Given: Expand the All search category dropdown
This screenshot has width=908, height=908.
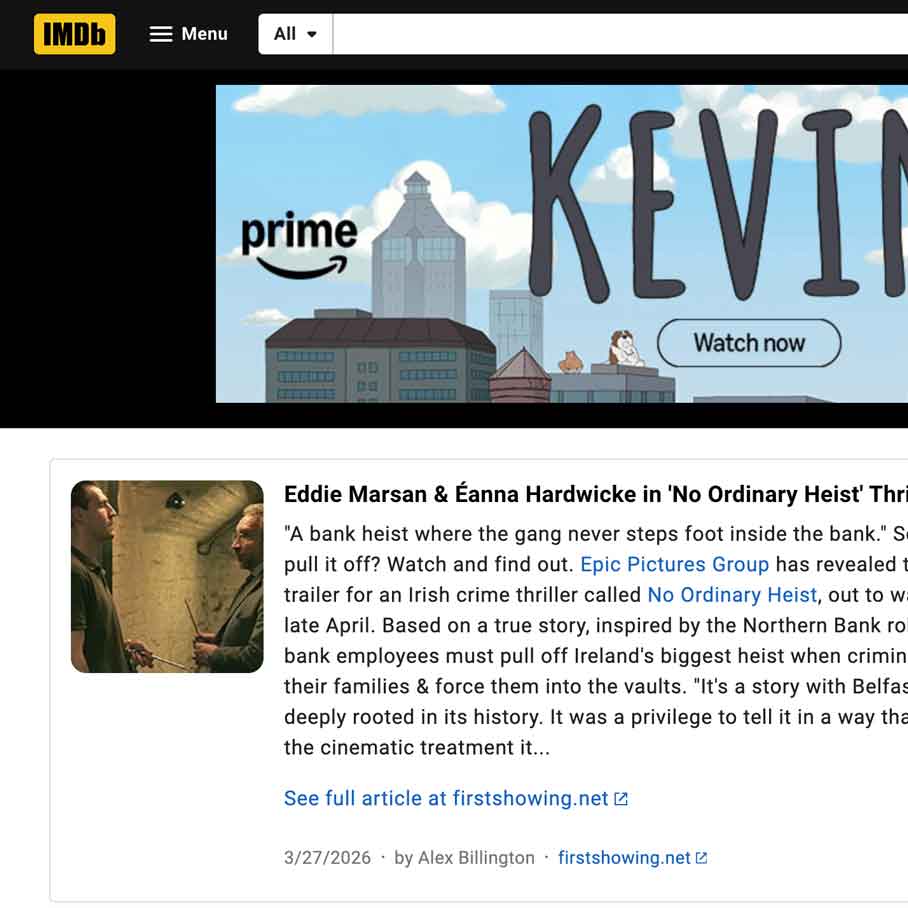Looking at the screenshot, I should point(295,34).
